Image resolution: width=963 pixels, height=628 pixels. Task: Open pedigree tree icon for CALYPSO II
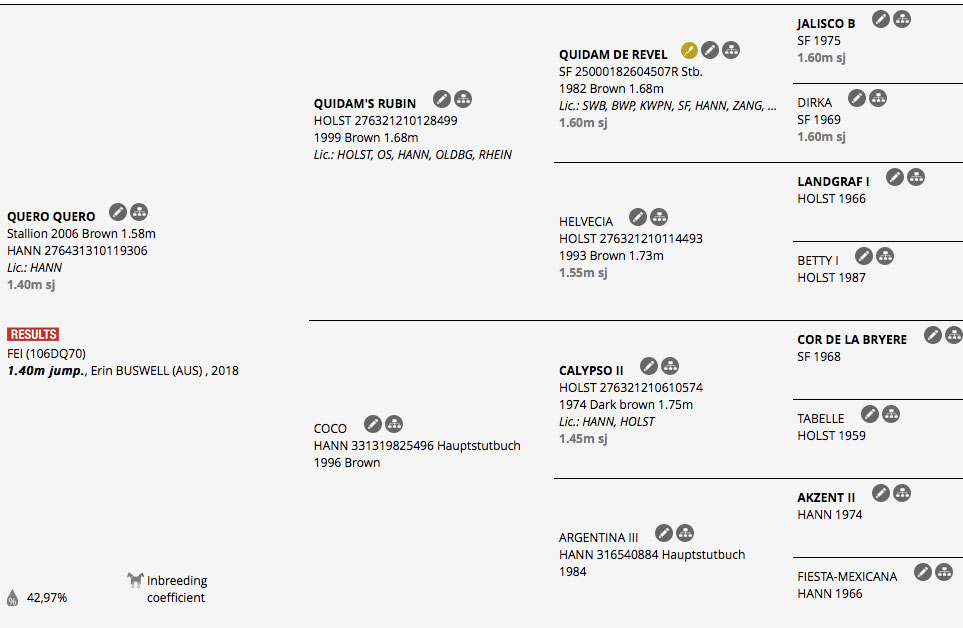(670, 366)
